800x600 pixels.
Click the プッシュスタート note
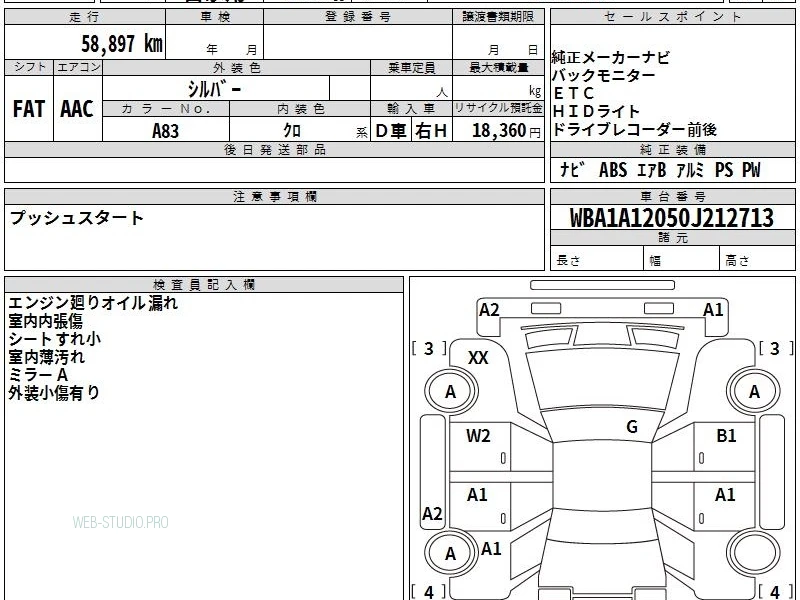pyautogui.click(x=77, y=218)
